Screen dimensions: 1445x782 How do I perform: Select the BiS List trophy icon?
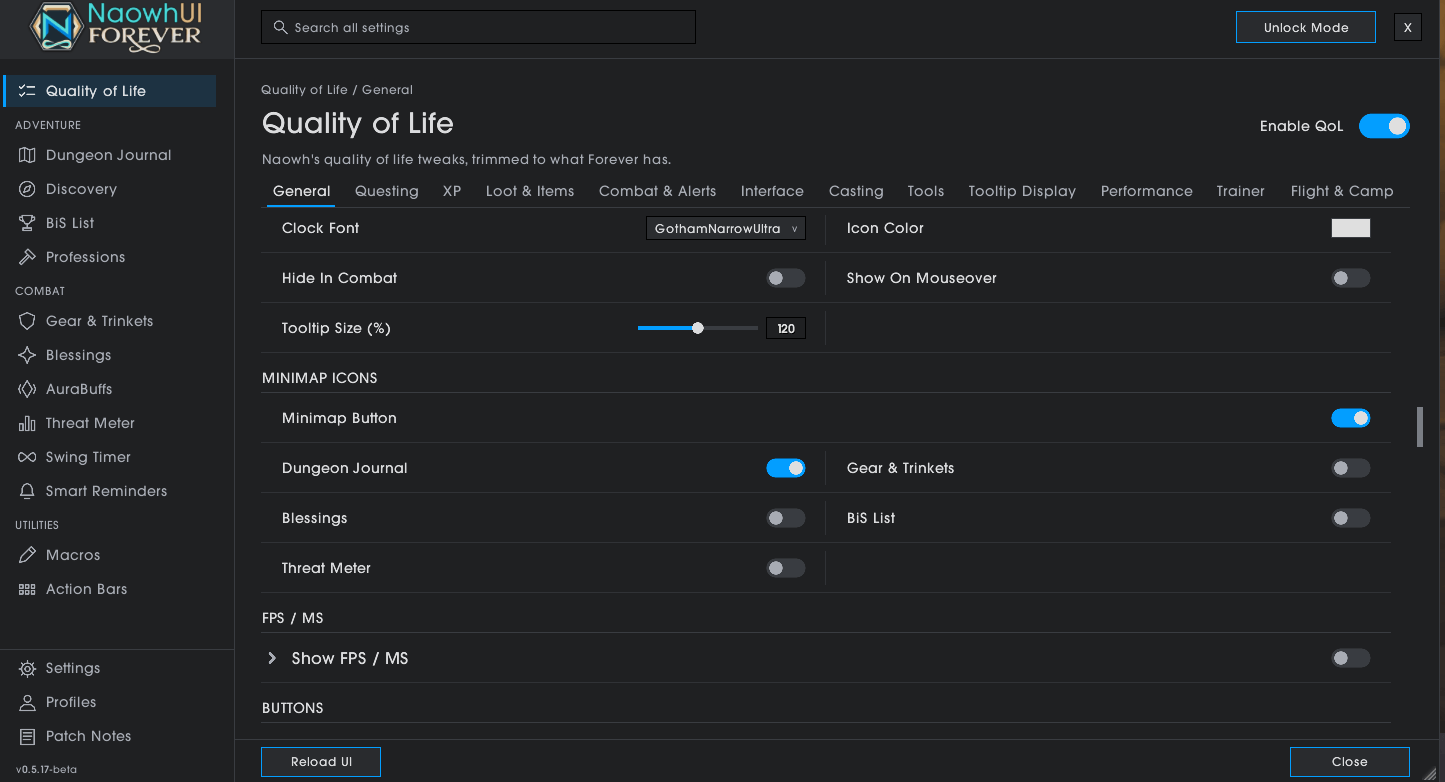tap(27, 223)
